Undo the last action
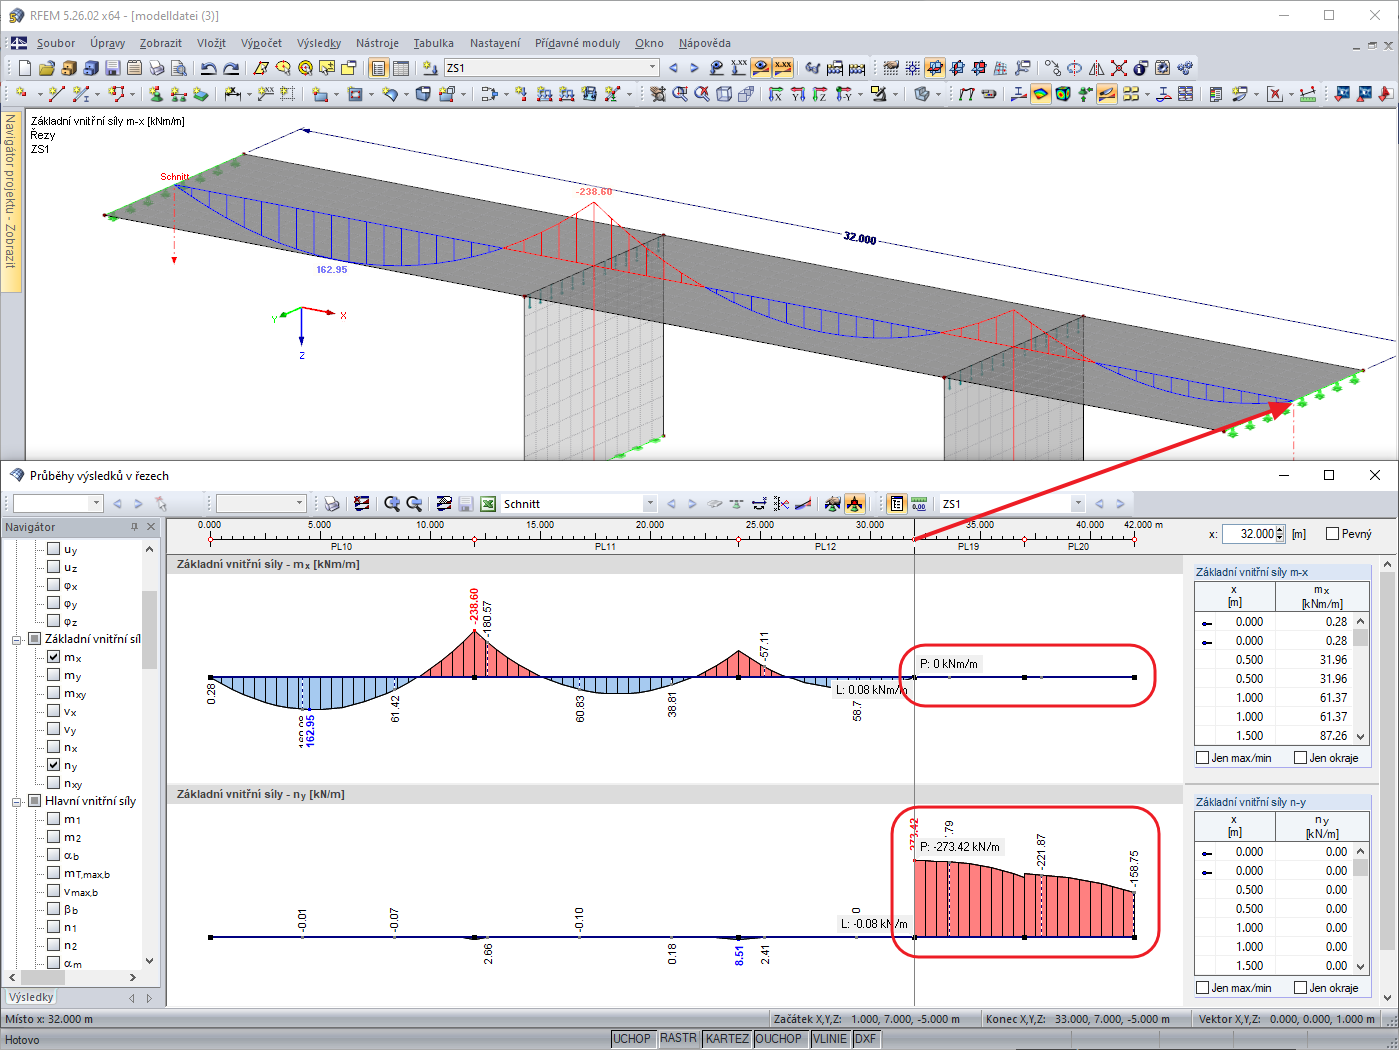Image resolution: width=1399 pixels, height=1050 pixels. click(208, 68)
